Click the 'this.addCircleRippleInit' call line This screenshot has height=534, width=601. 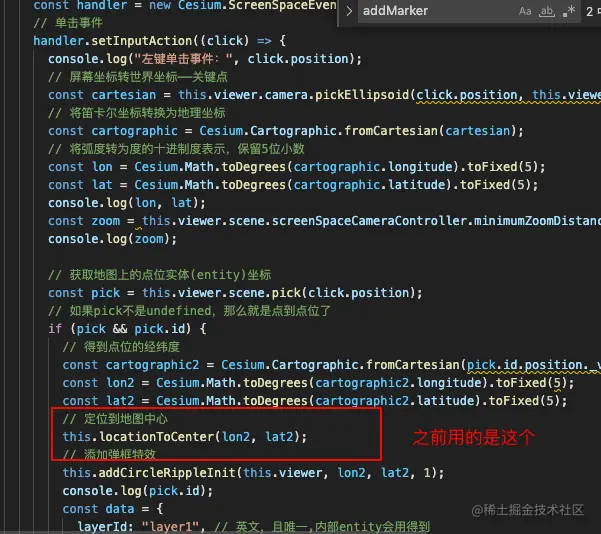[x=253, y=473]
